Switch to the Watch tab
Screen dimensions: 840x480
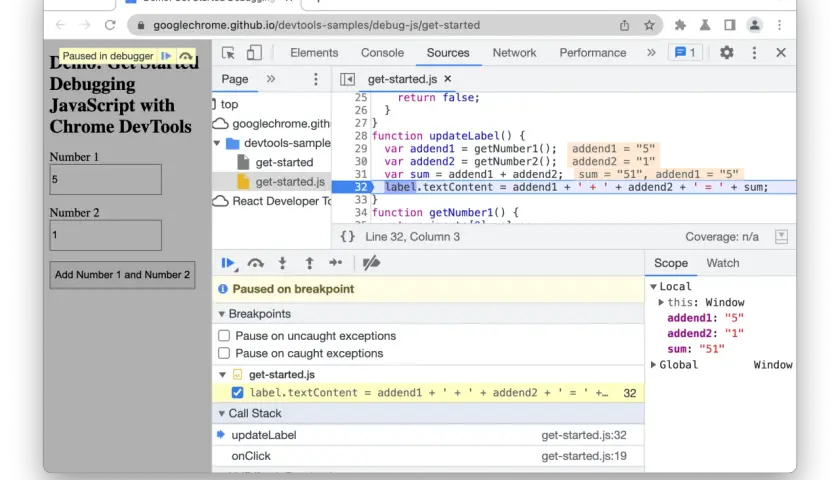point(723,263)
